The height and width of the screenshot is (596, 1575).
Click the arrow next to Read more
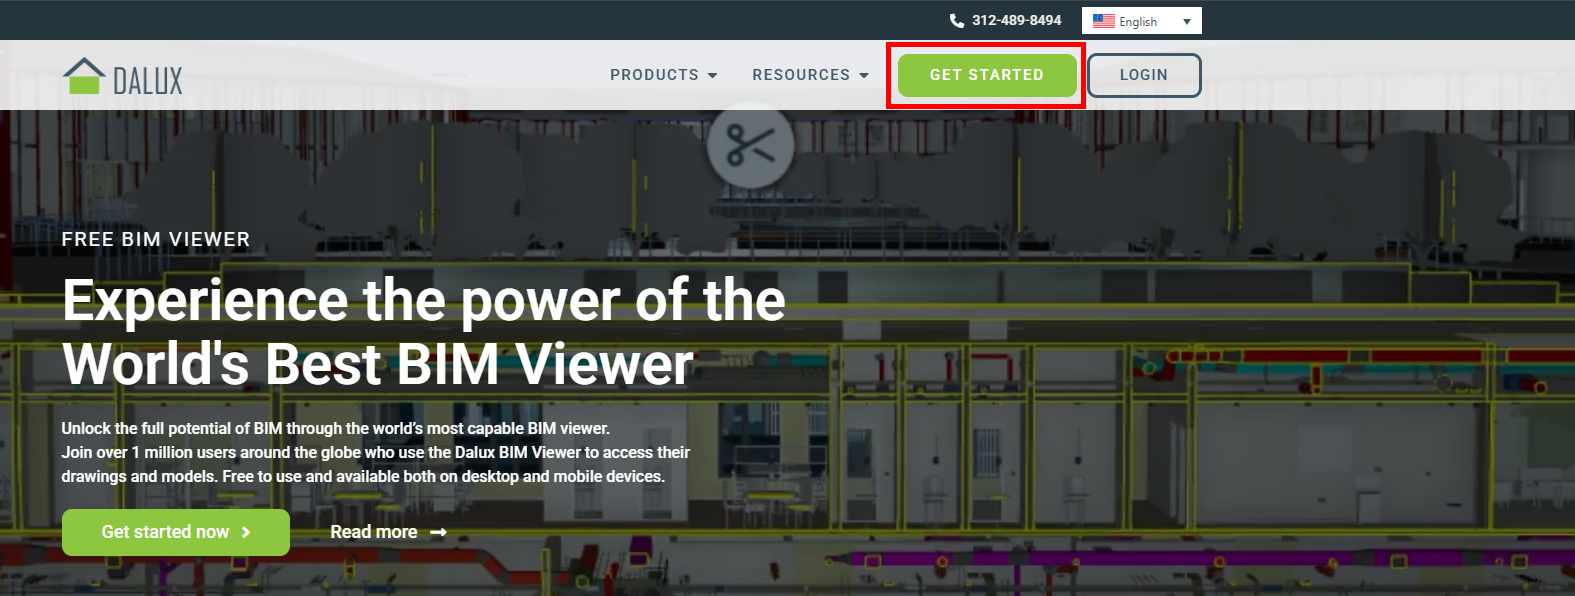click(438, 533)
